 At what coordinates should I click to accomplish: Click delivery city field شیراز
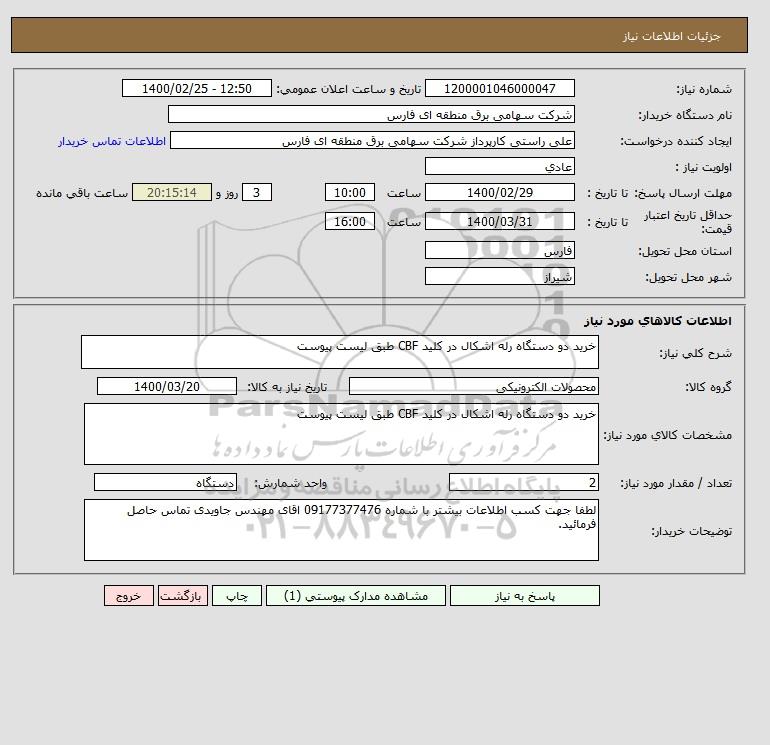pyautogui.click(x=499, y=276)
